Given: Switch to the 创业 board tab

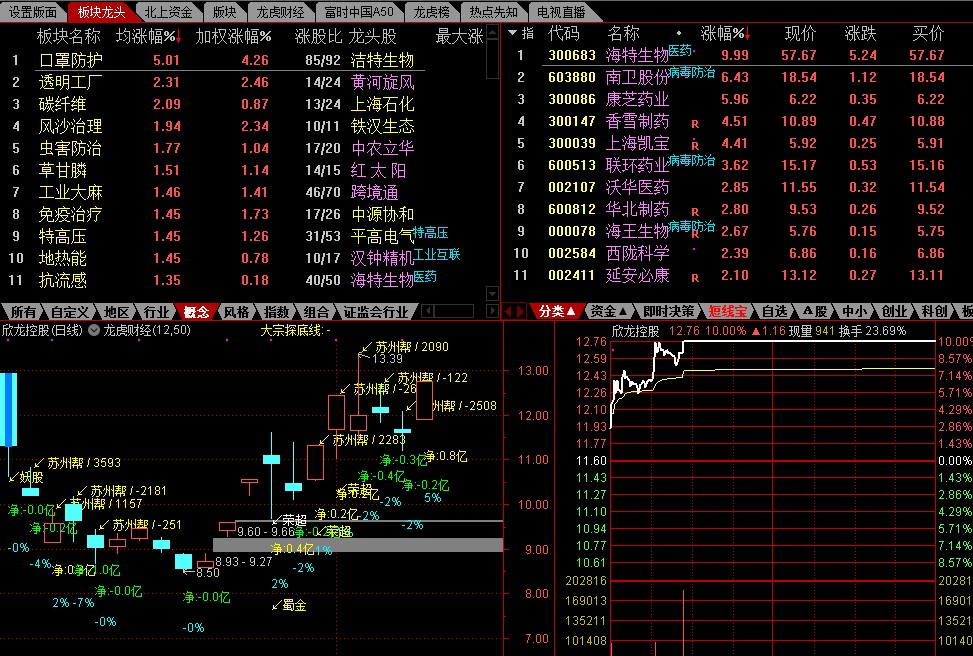Looking at the screenshot, I should click(894, 312).
